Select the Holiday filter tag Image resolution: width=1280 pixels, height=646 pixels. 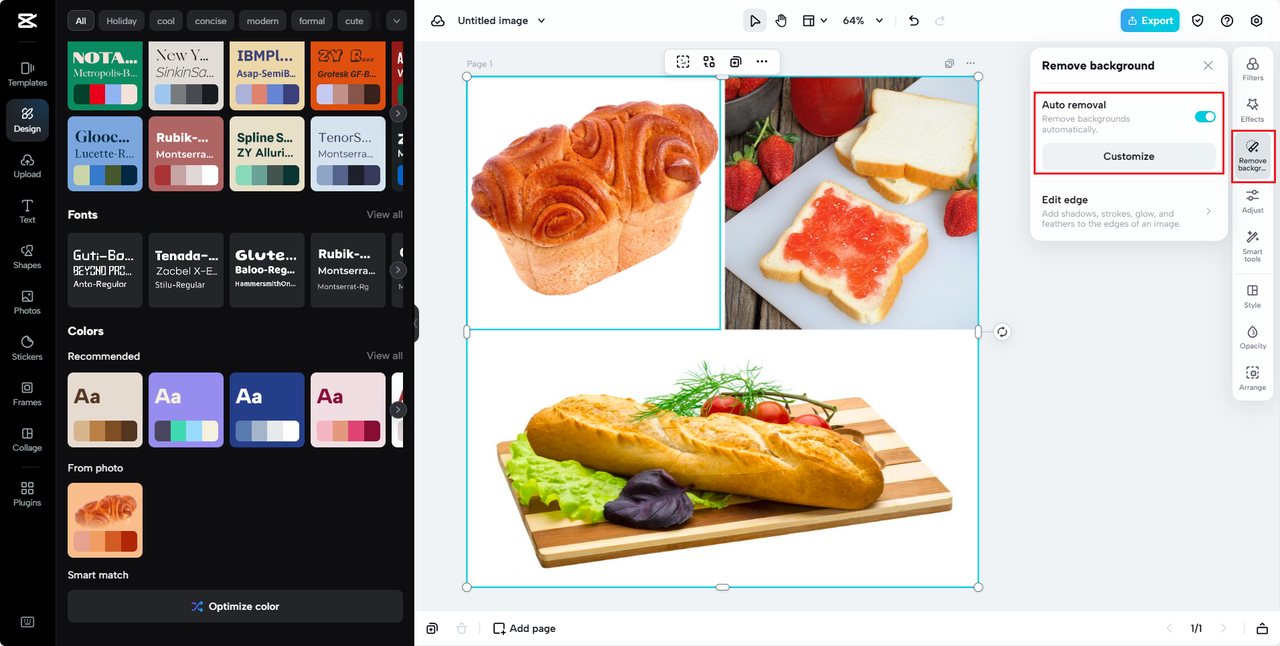(122, 20)
